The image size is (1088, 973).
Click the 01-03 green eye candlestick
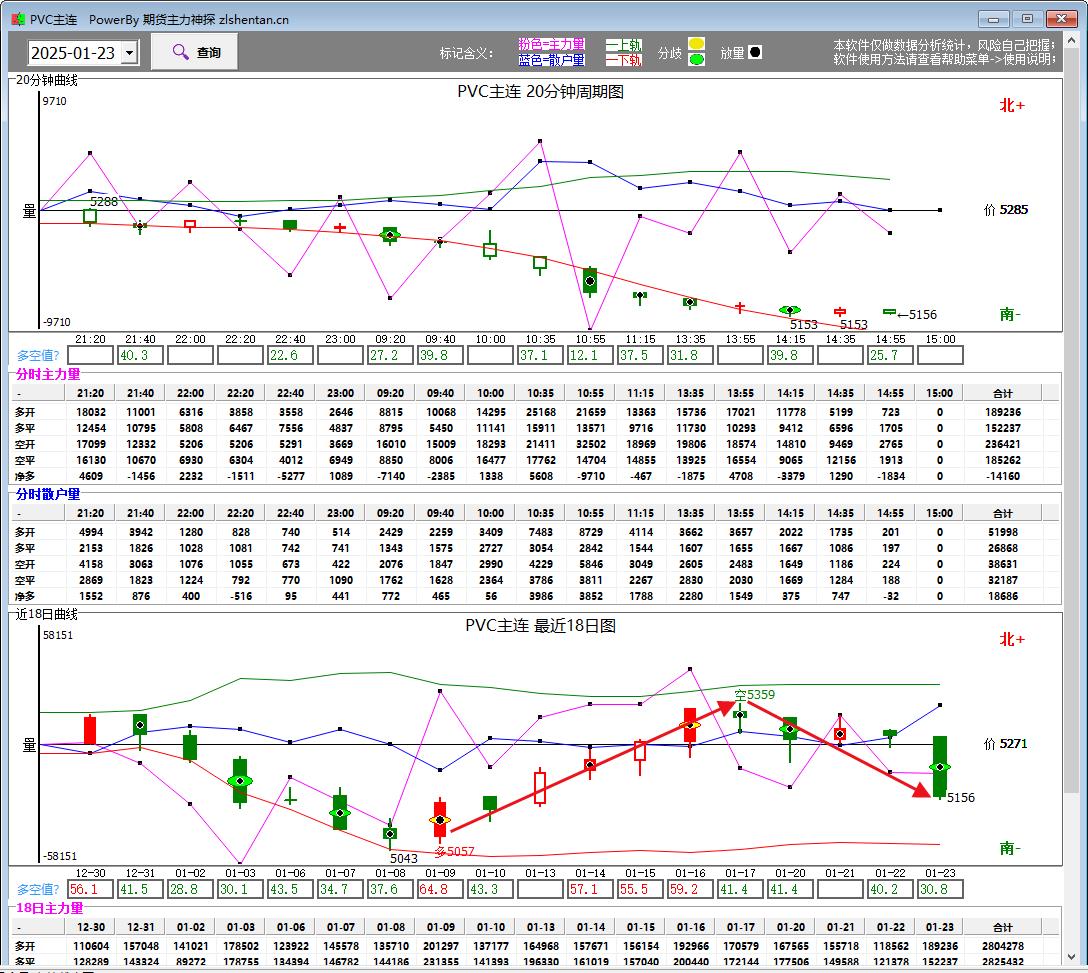click(x=240, y=781)
